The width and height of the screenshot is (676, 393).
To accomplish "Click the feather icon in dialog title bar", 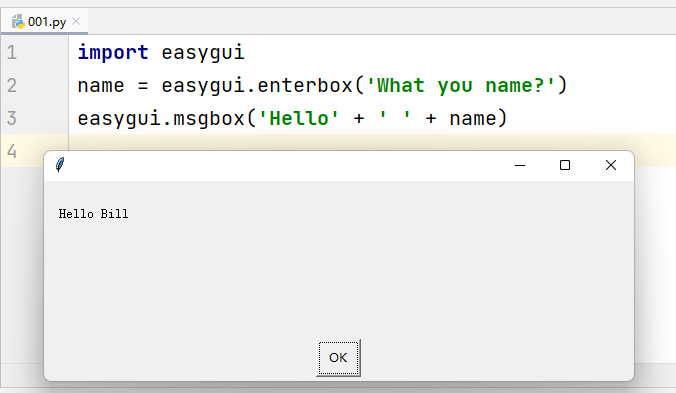I will [60, 165].
